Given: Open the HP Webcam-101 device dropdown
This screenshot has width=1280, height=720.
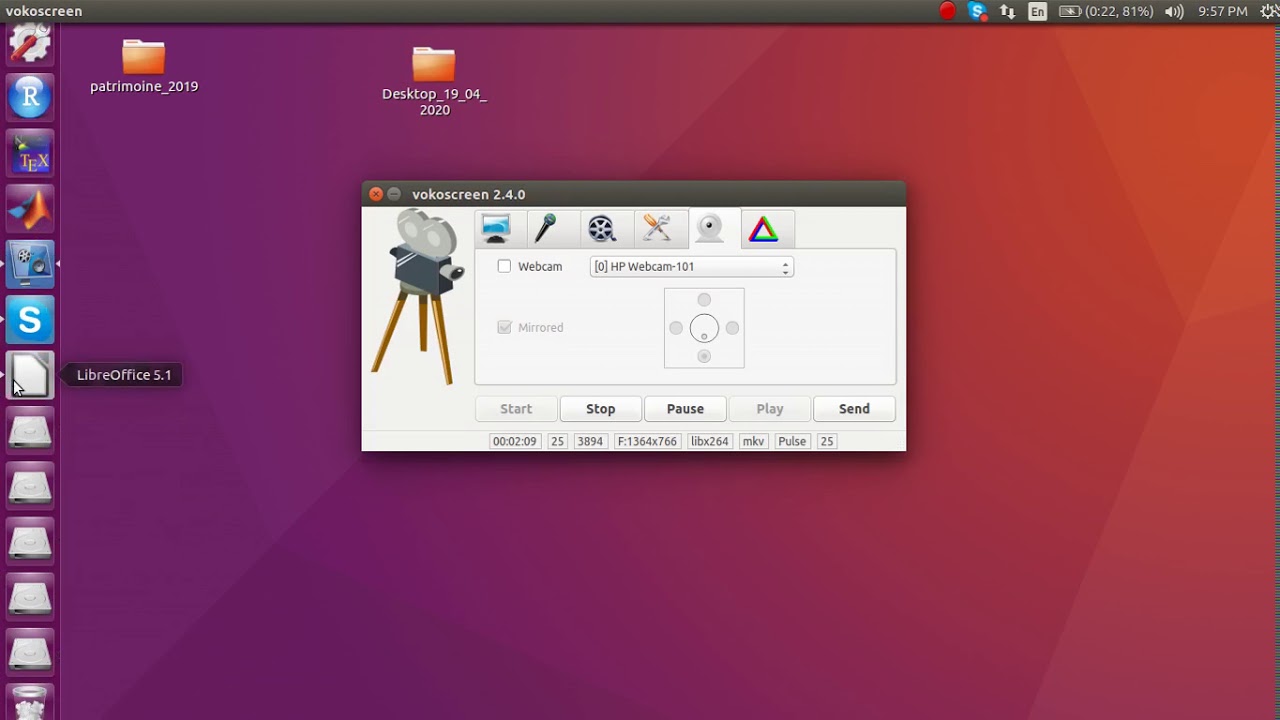Looking at the screenshot, I should tap(692, 267).
